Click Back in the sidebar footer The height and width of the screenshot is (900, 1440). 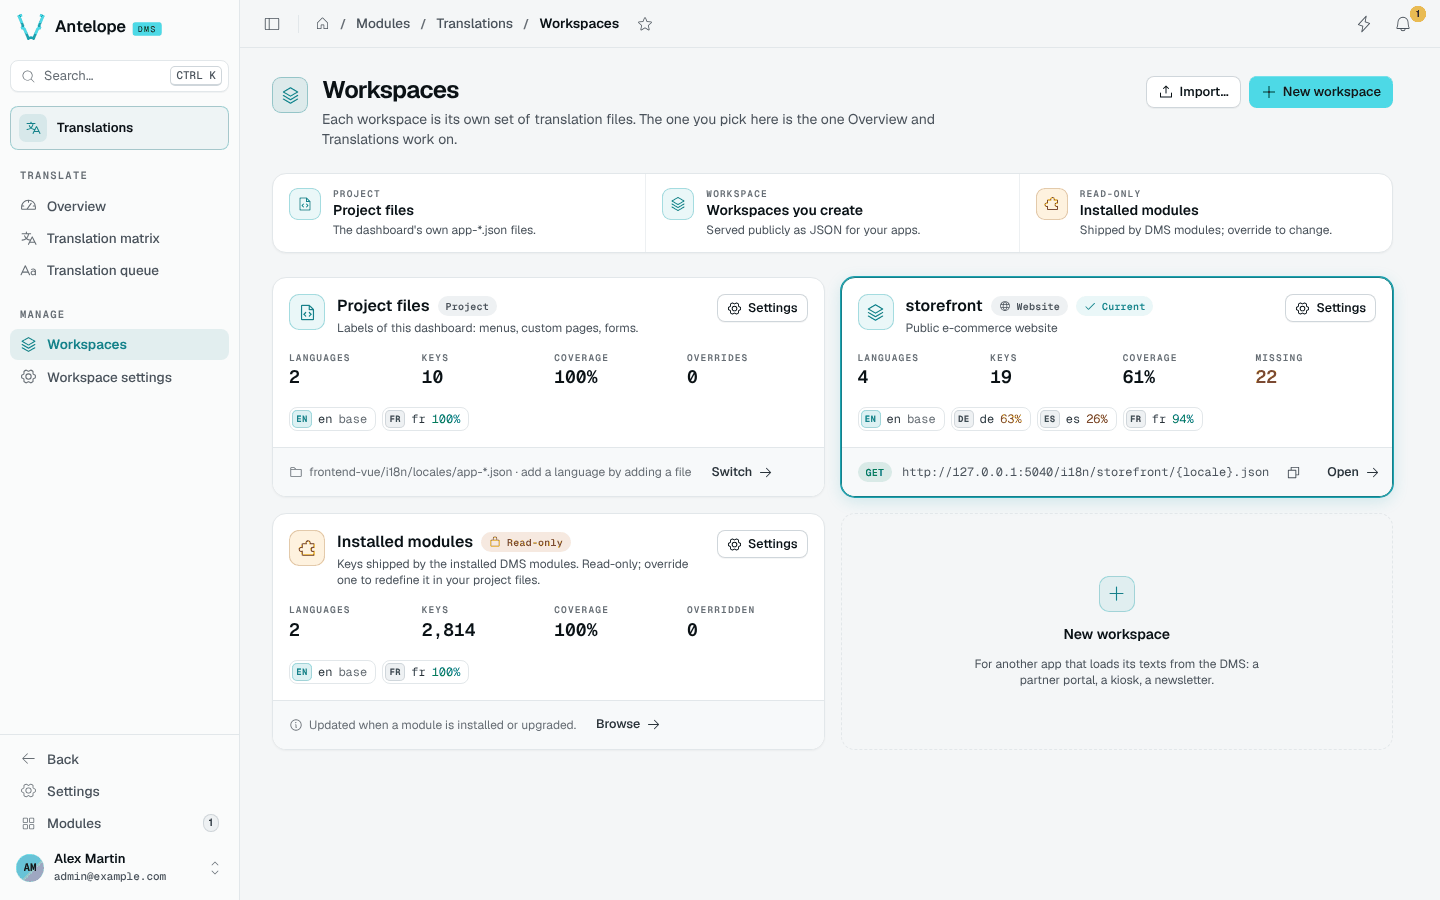tap(119, 759)
